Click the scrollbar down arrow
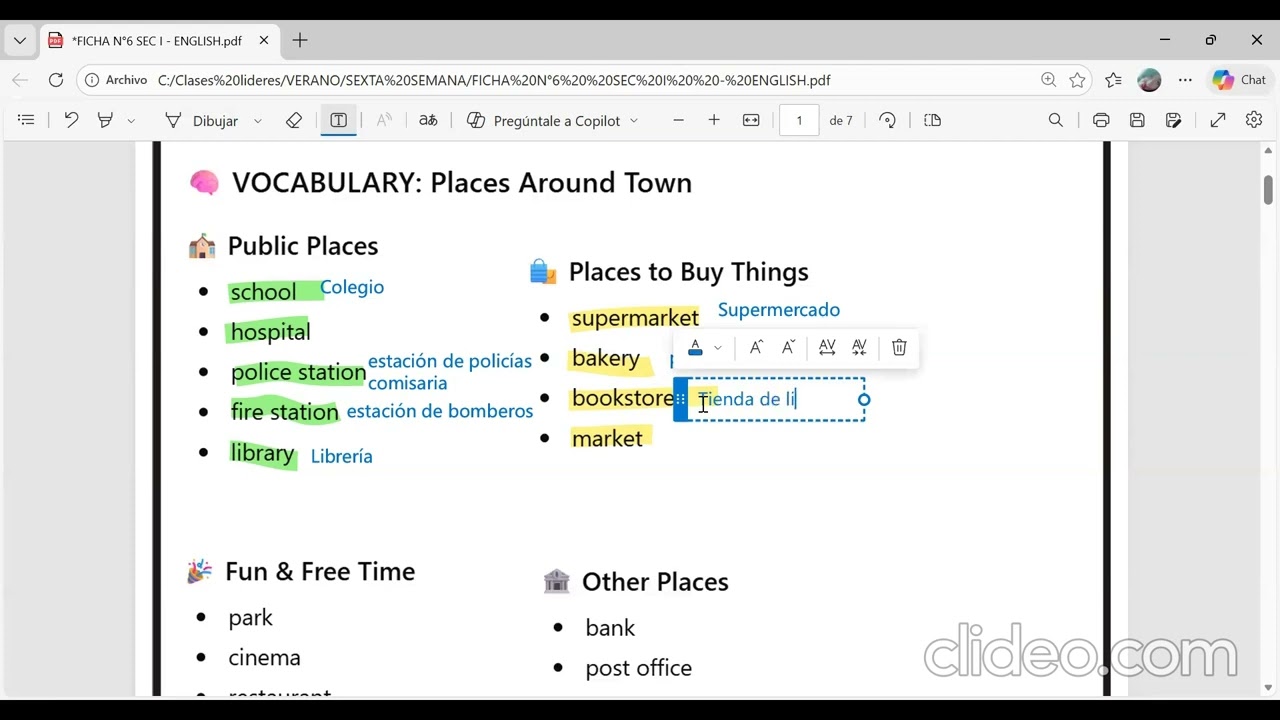Viewport: 1280px width, 720px height. click(1268, 688)
